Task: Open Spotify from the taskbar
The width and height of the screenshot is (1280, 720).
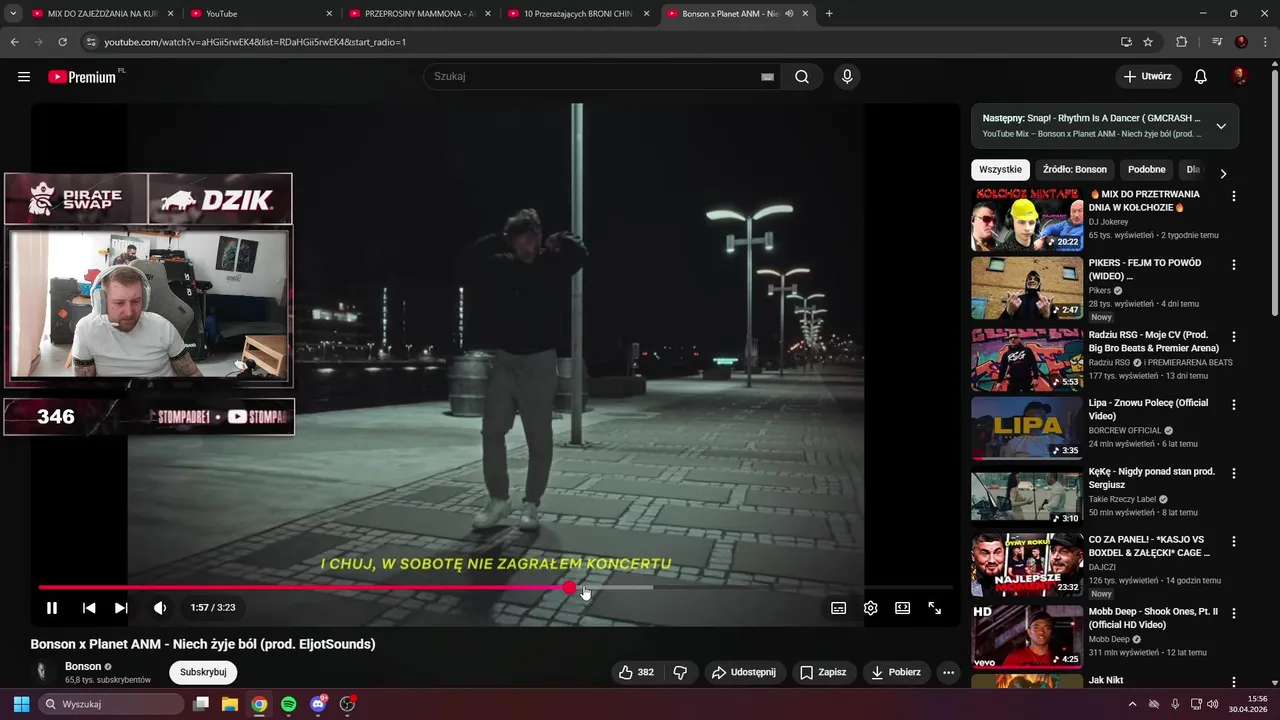Action: tap(288, 704)
